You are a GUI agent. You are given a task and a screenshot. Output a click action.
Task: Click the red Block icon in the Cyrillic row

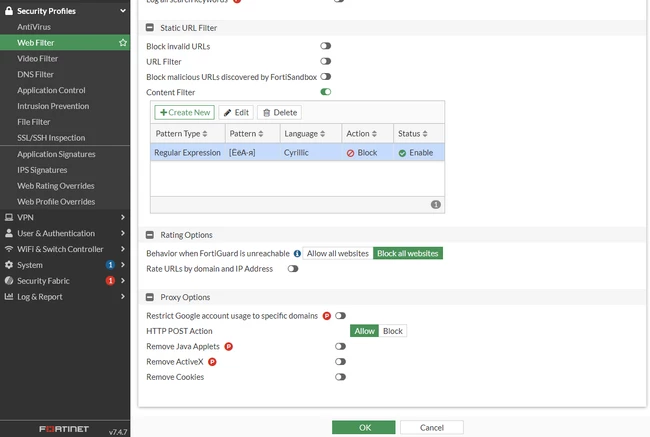click(350, 153)
